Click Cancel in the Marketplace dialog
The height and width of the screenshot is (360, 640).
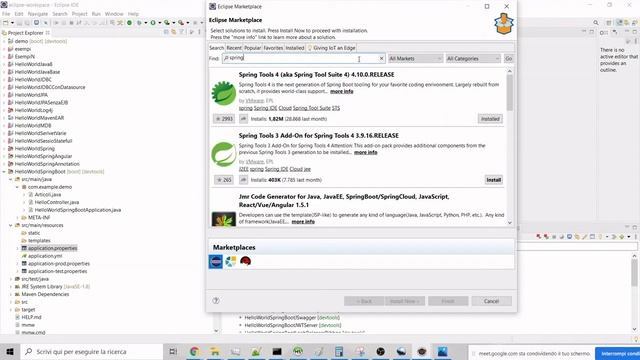tap(491, 301)
